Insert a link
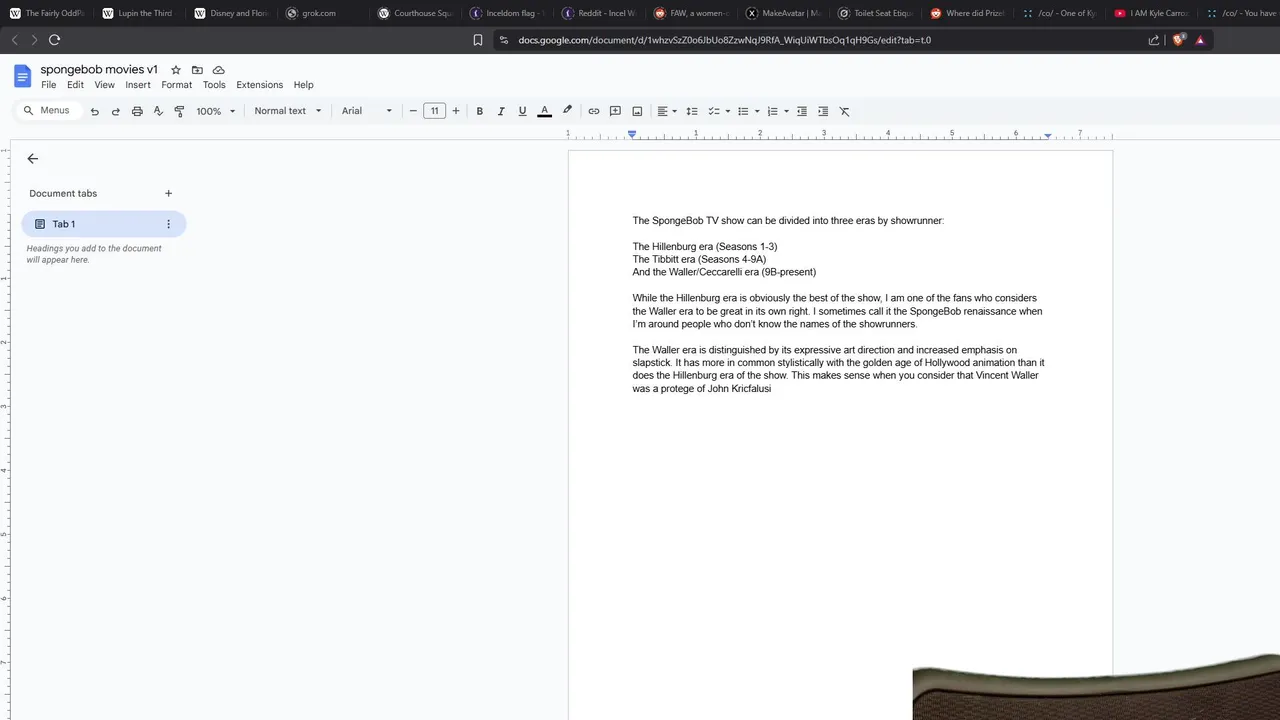 coord(593,111)
